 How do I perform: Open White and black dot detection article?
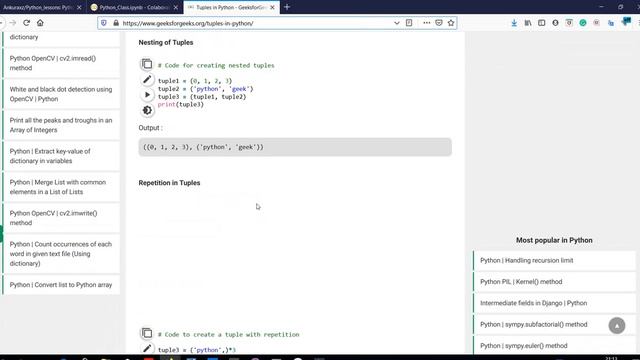click(61, 94)
